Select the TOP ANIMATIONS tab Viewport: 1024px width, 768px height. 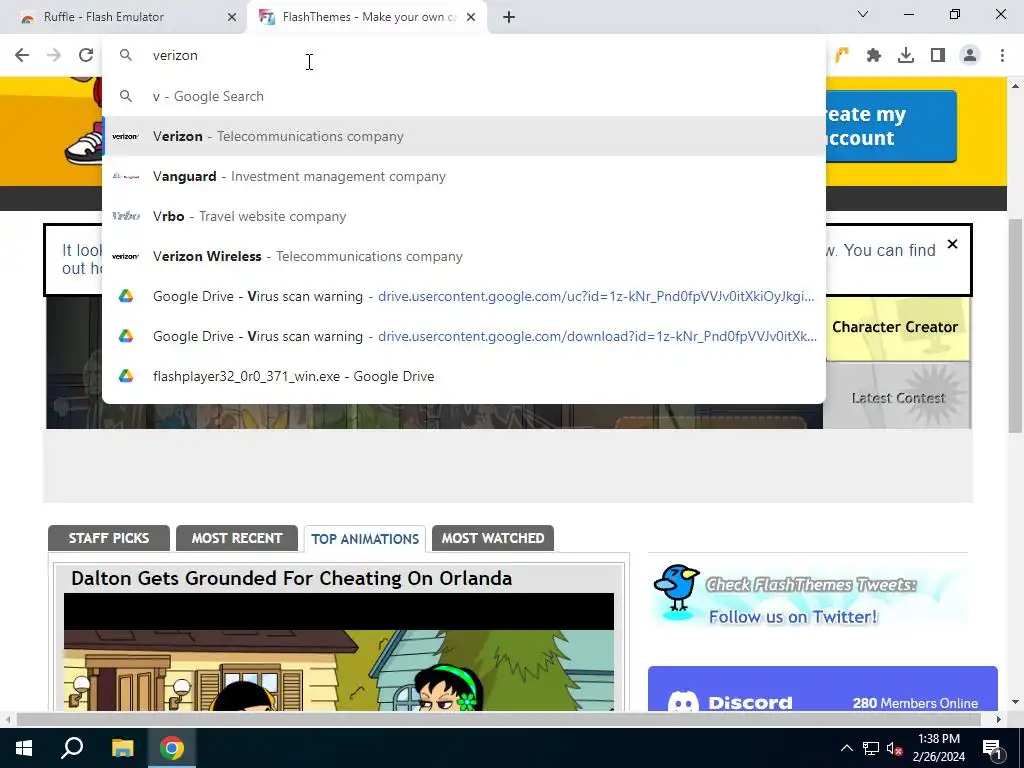click(365, 539)
